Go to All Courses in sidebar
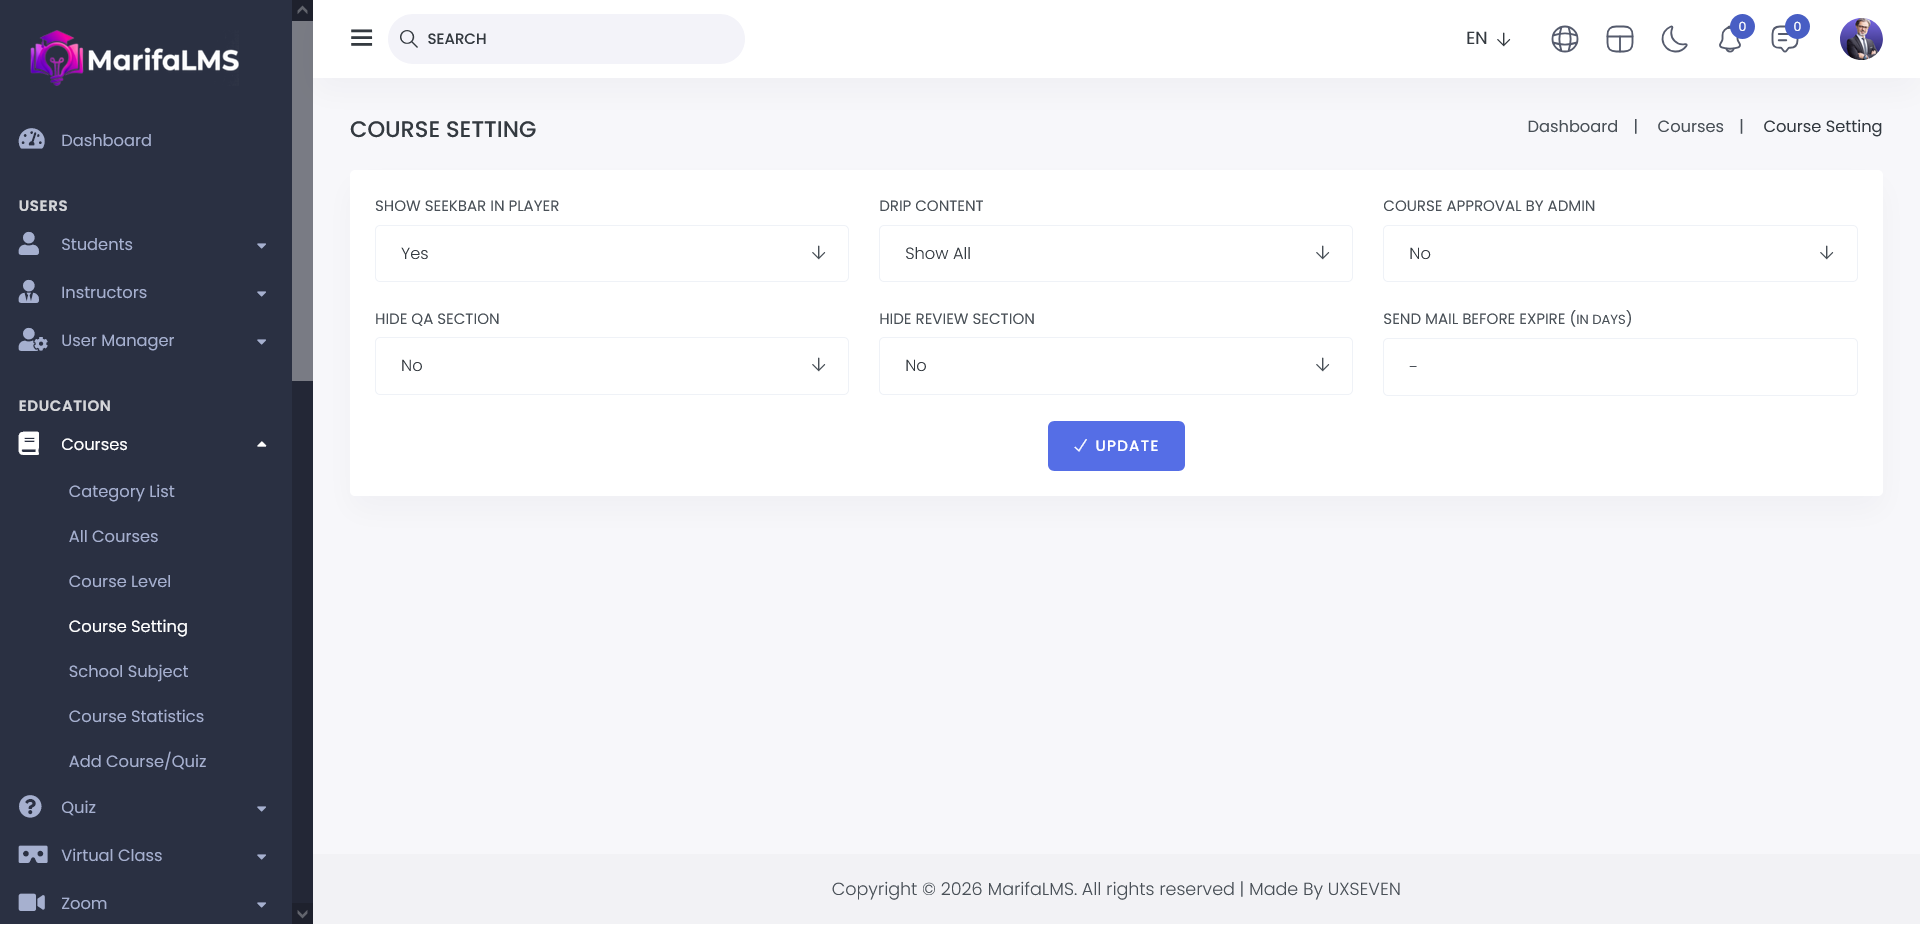Image resolution: width=1920 pixels, height=925 pixels. (113, 536)
